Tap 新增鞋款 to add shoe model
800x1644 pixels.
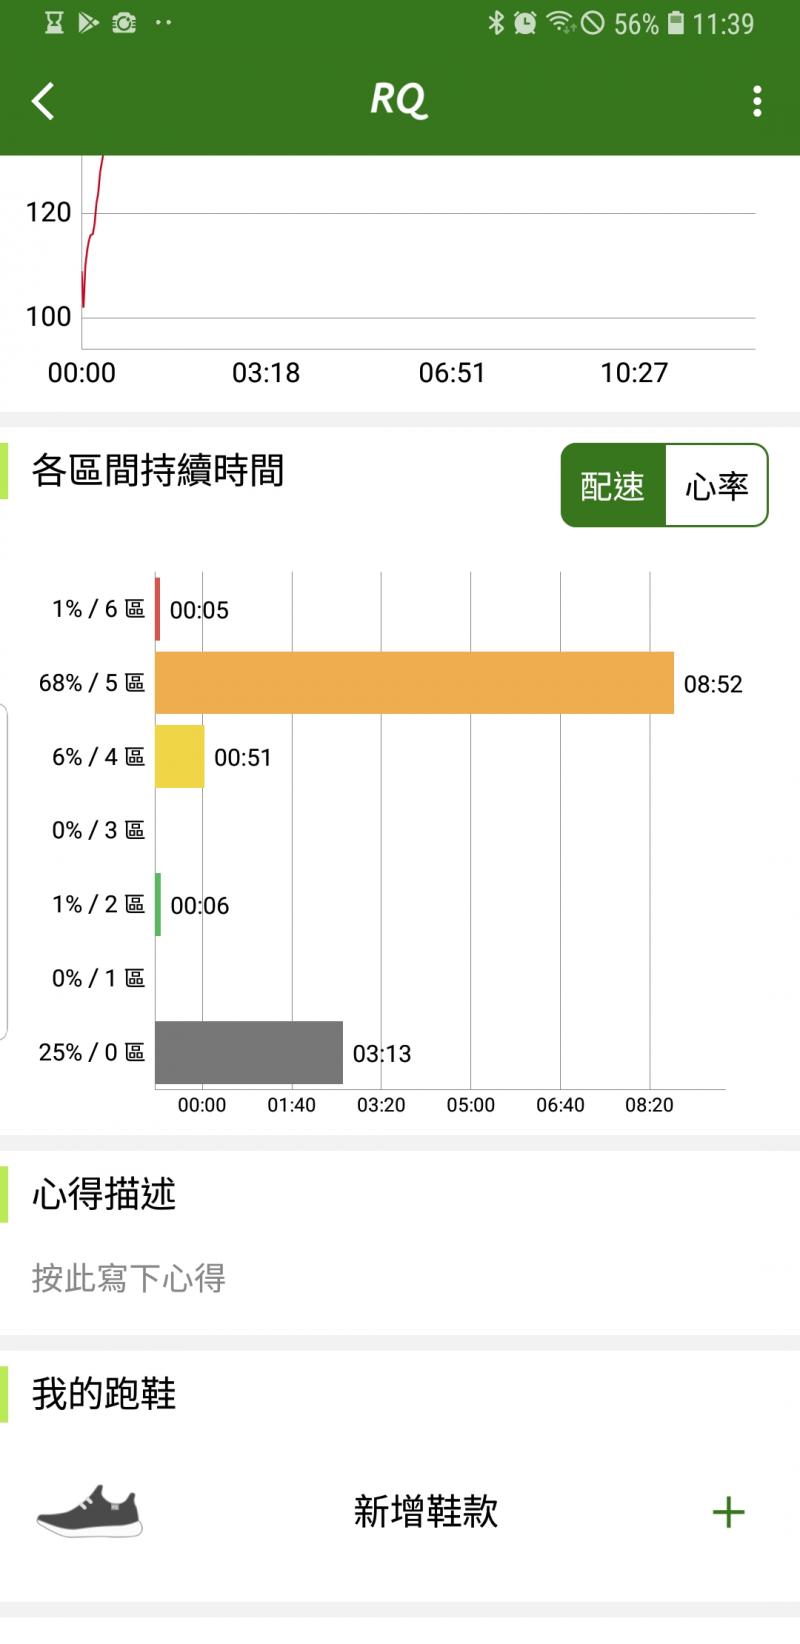point(425,1511)
